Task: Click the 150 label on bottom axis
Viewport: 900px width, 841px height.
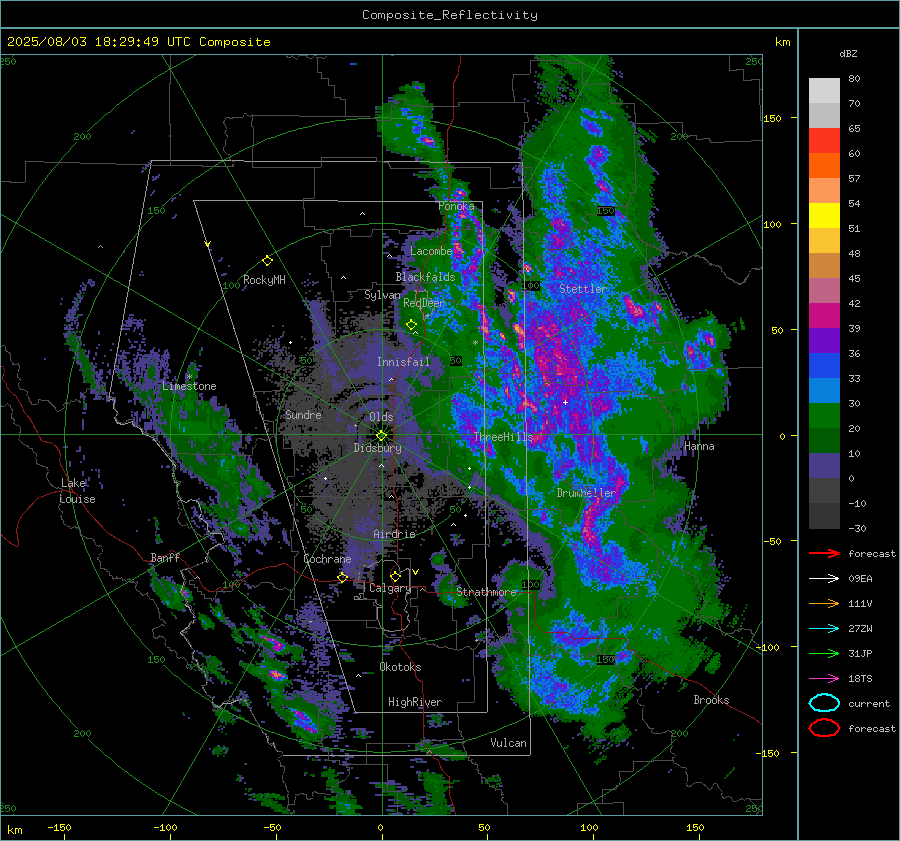Action: (695, 827)
